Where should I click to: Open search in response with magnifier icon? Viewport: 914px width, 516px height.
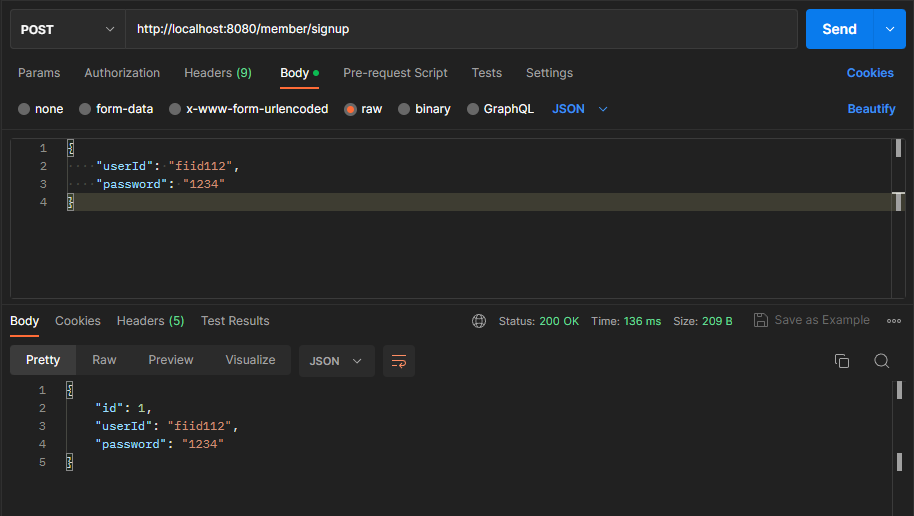click(881, 361)
